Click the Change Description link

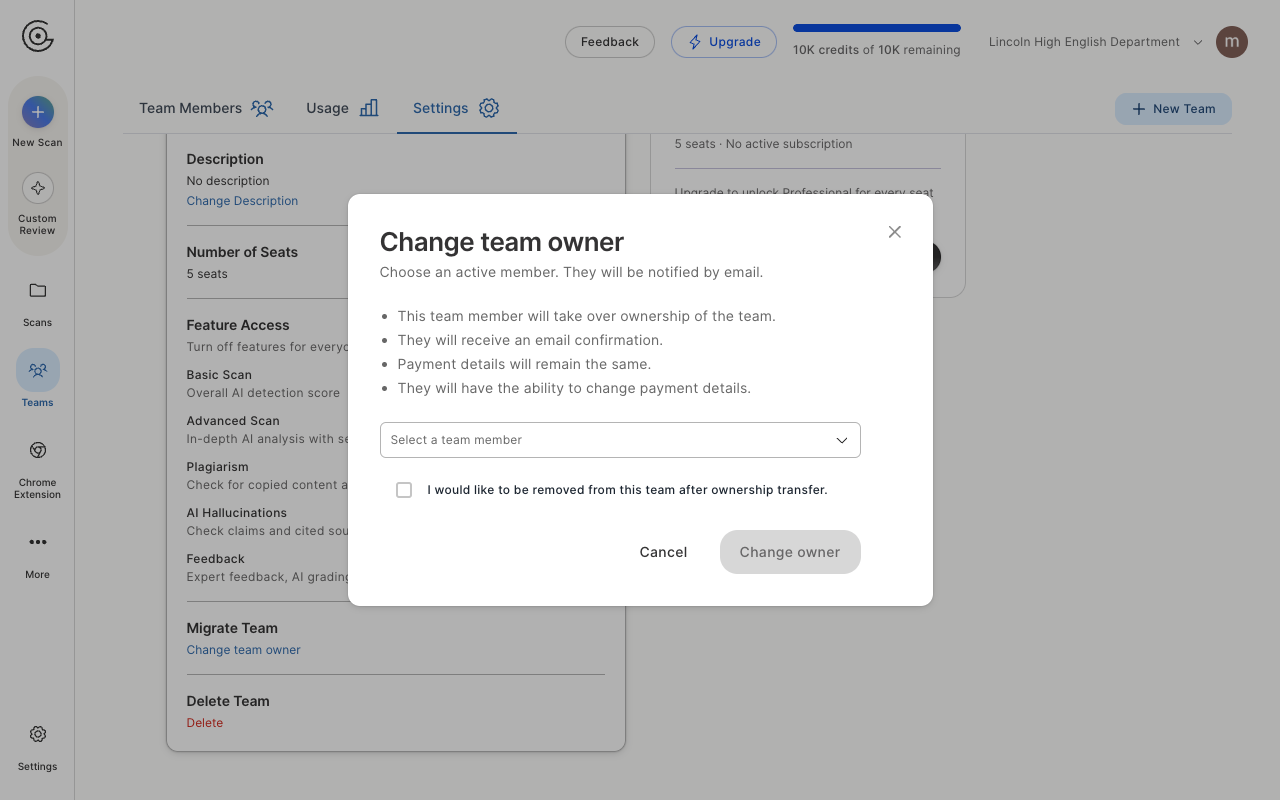point(242,201)
